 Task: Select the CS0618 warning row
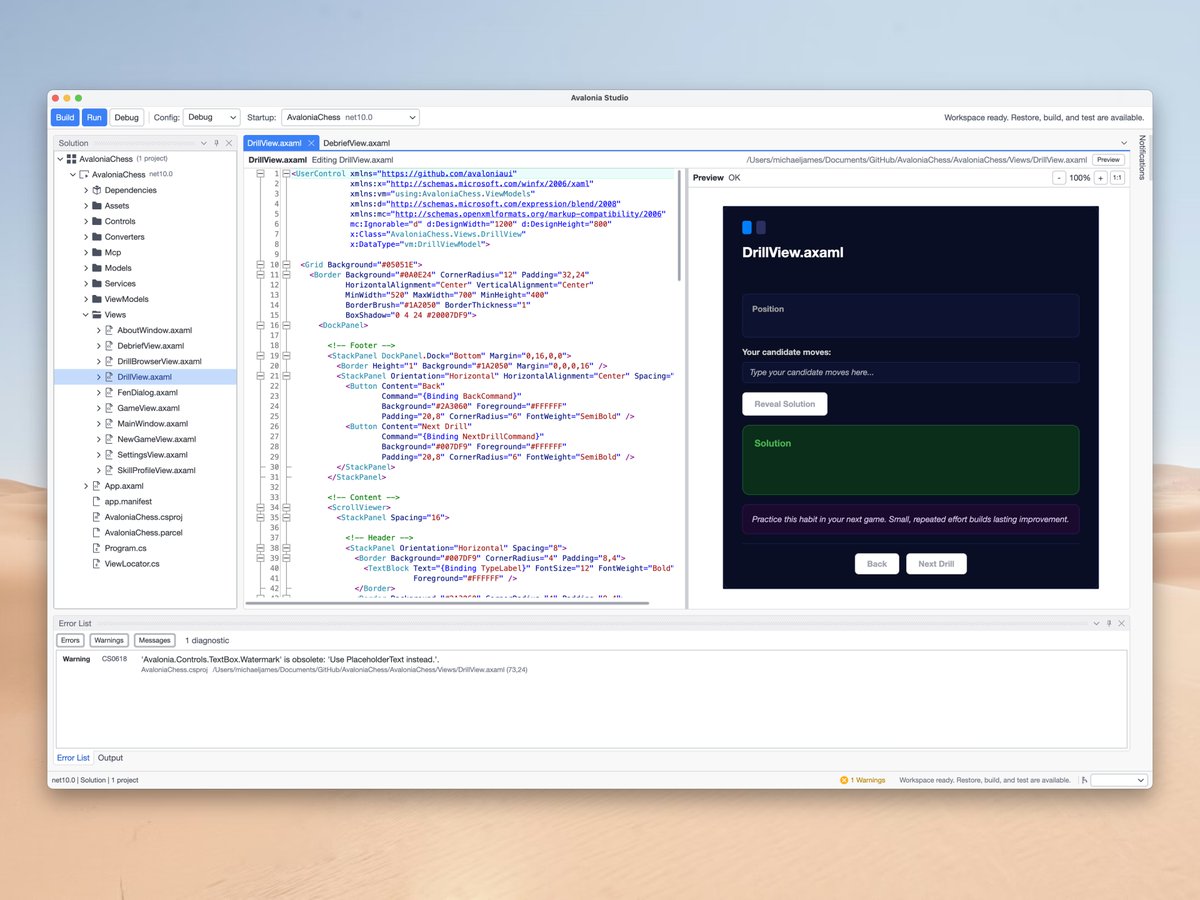[591, 664]
